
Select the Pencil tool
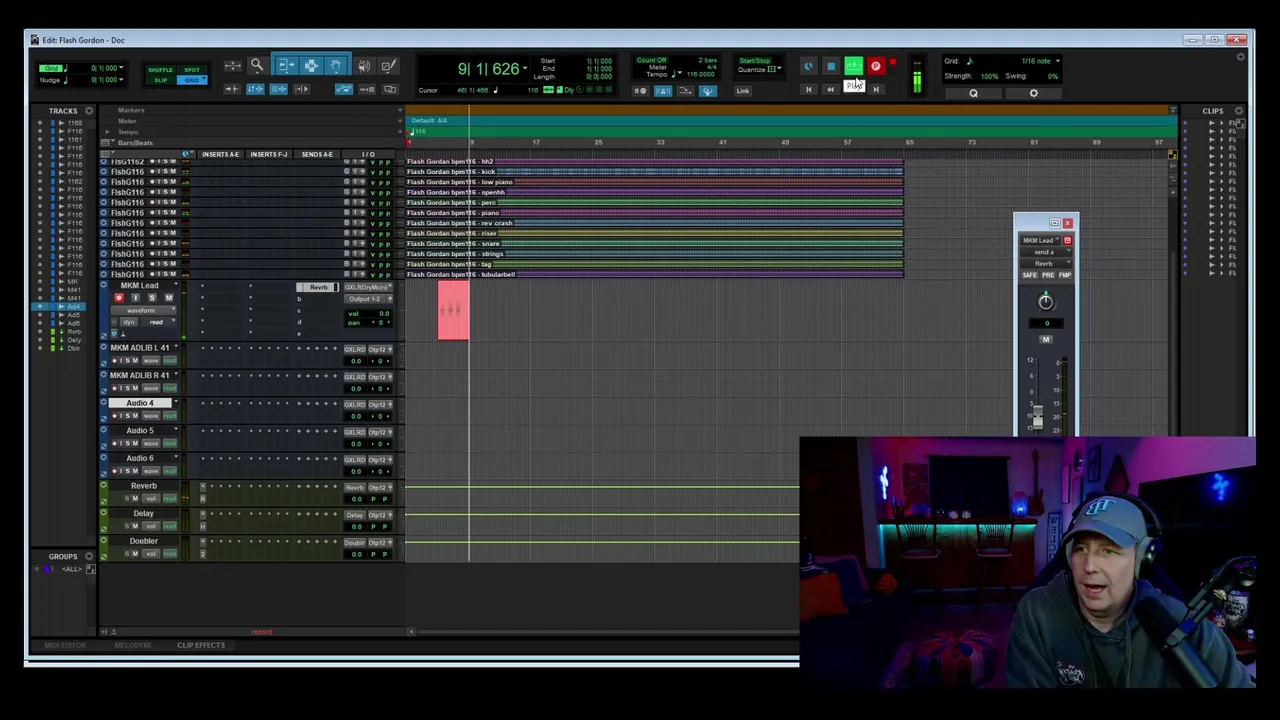(x=388, y=66)
